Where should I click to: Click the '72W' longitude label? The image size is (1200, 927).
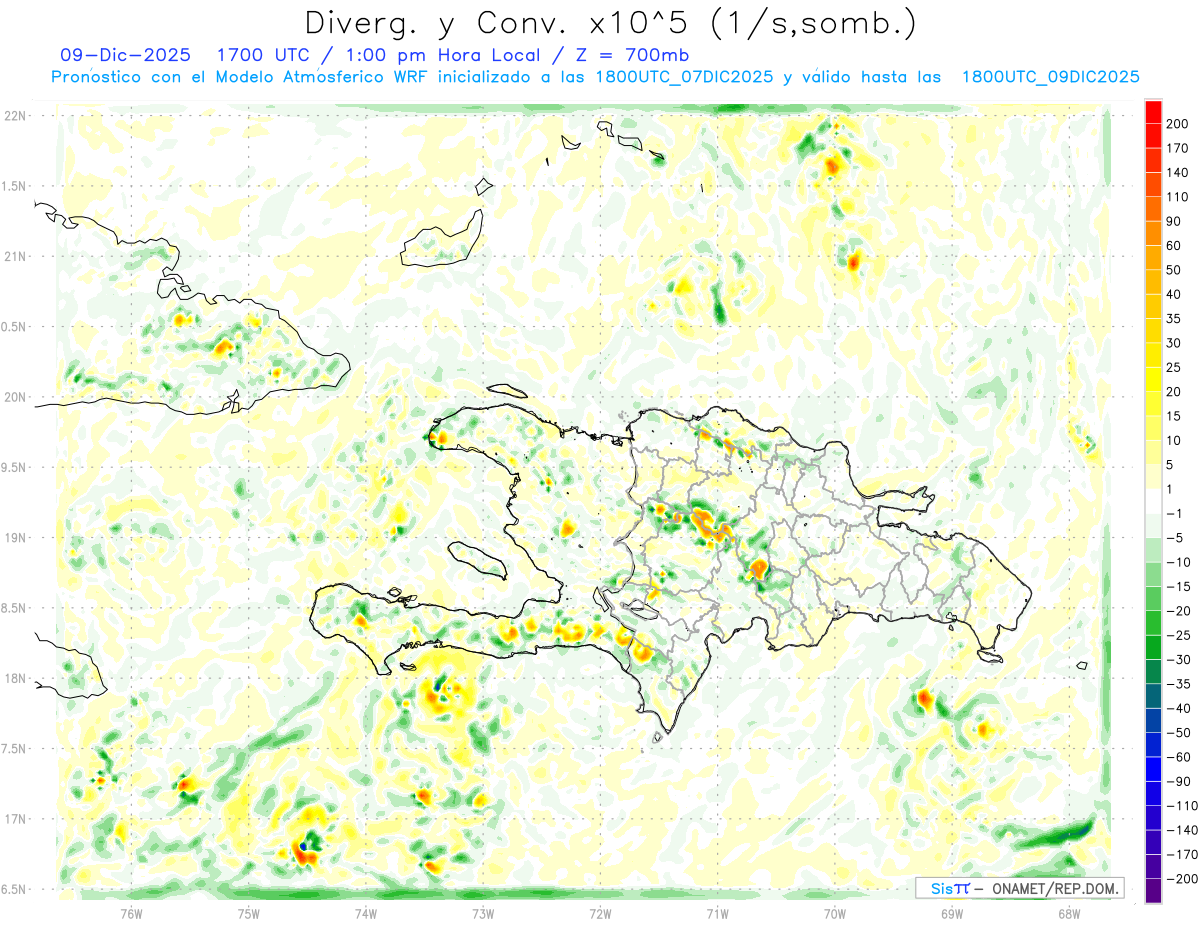click(600, 913)
